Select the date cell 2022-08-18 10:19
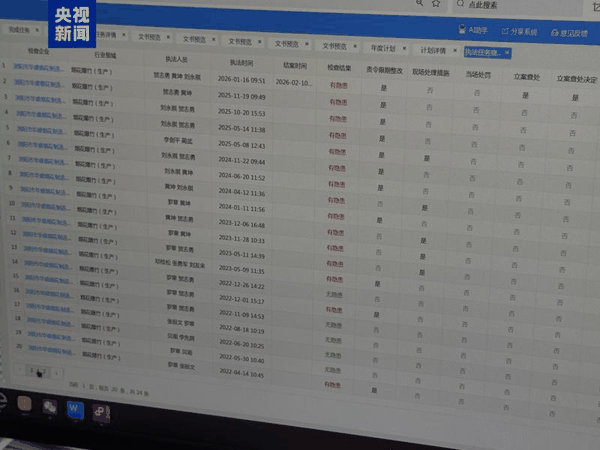Screen dimensions: 600x450 (241, 330)
